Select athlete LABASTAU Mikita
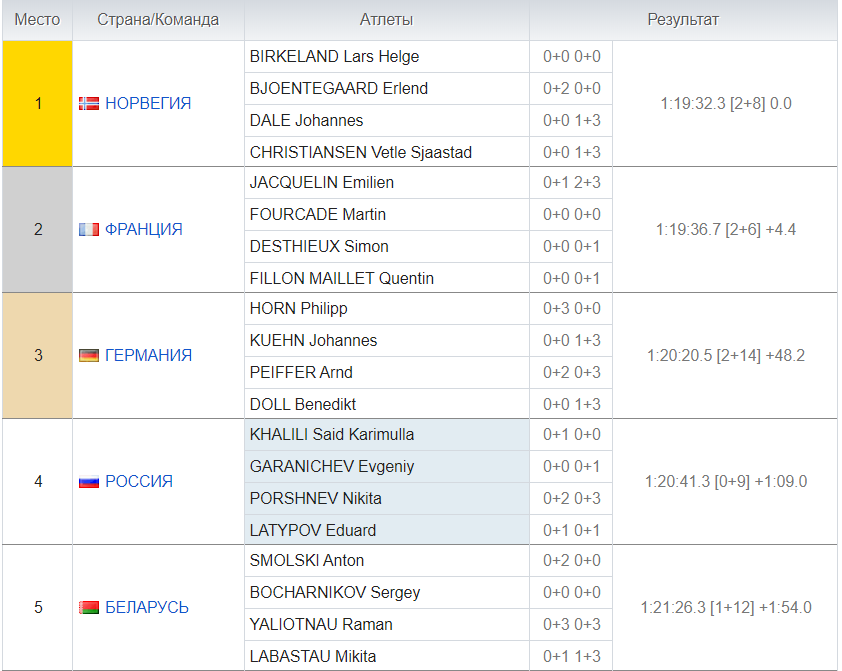Viewport: 842px width, 671px height. (x=313, y=657)
